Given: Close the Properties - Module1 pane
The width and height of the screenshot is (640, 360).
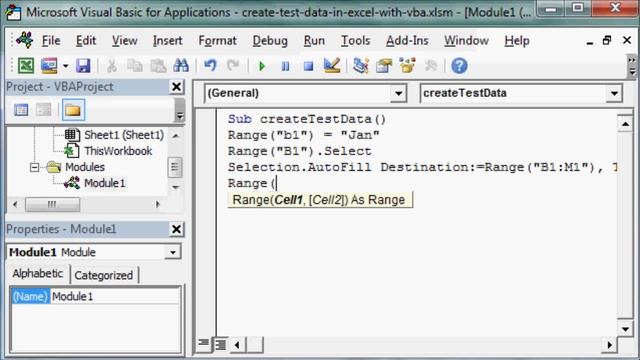Looking at the screenshot, I should pyautogui.click(x=176, y=229).
